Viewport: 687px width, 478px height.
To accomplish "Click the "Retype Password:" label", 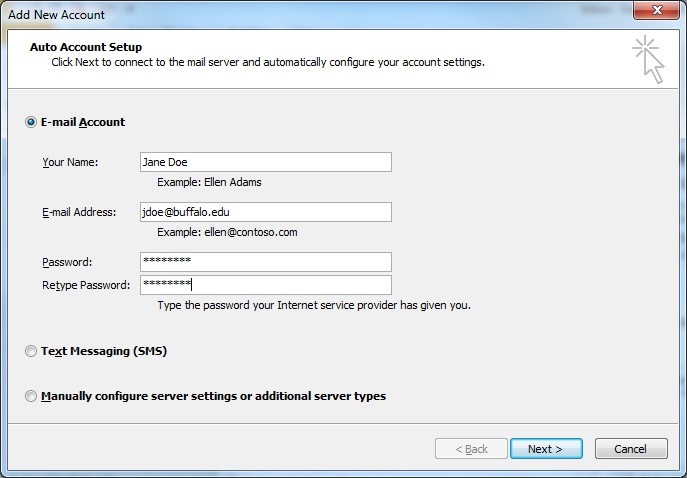I will pyautogui.click(x=86, y=285).
